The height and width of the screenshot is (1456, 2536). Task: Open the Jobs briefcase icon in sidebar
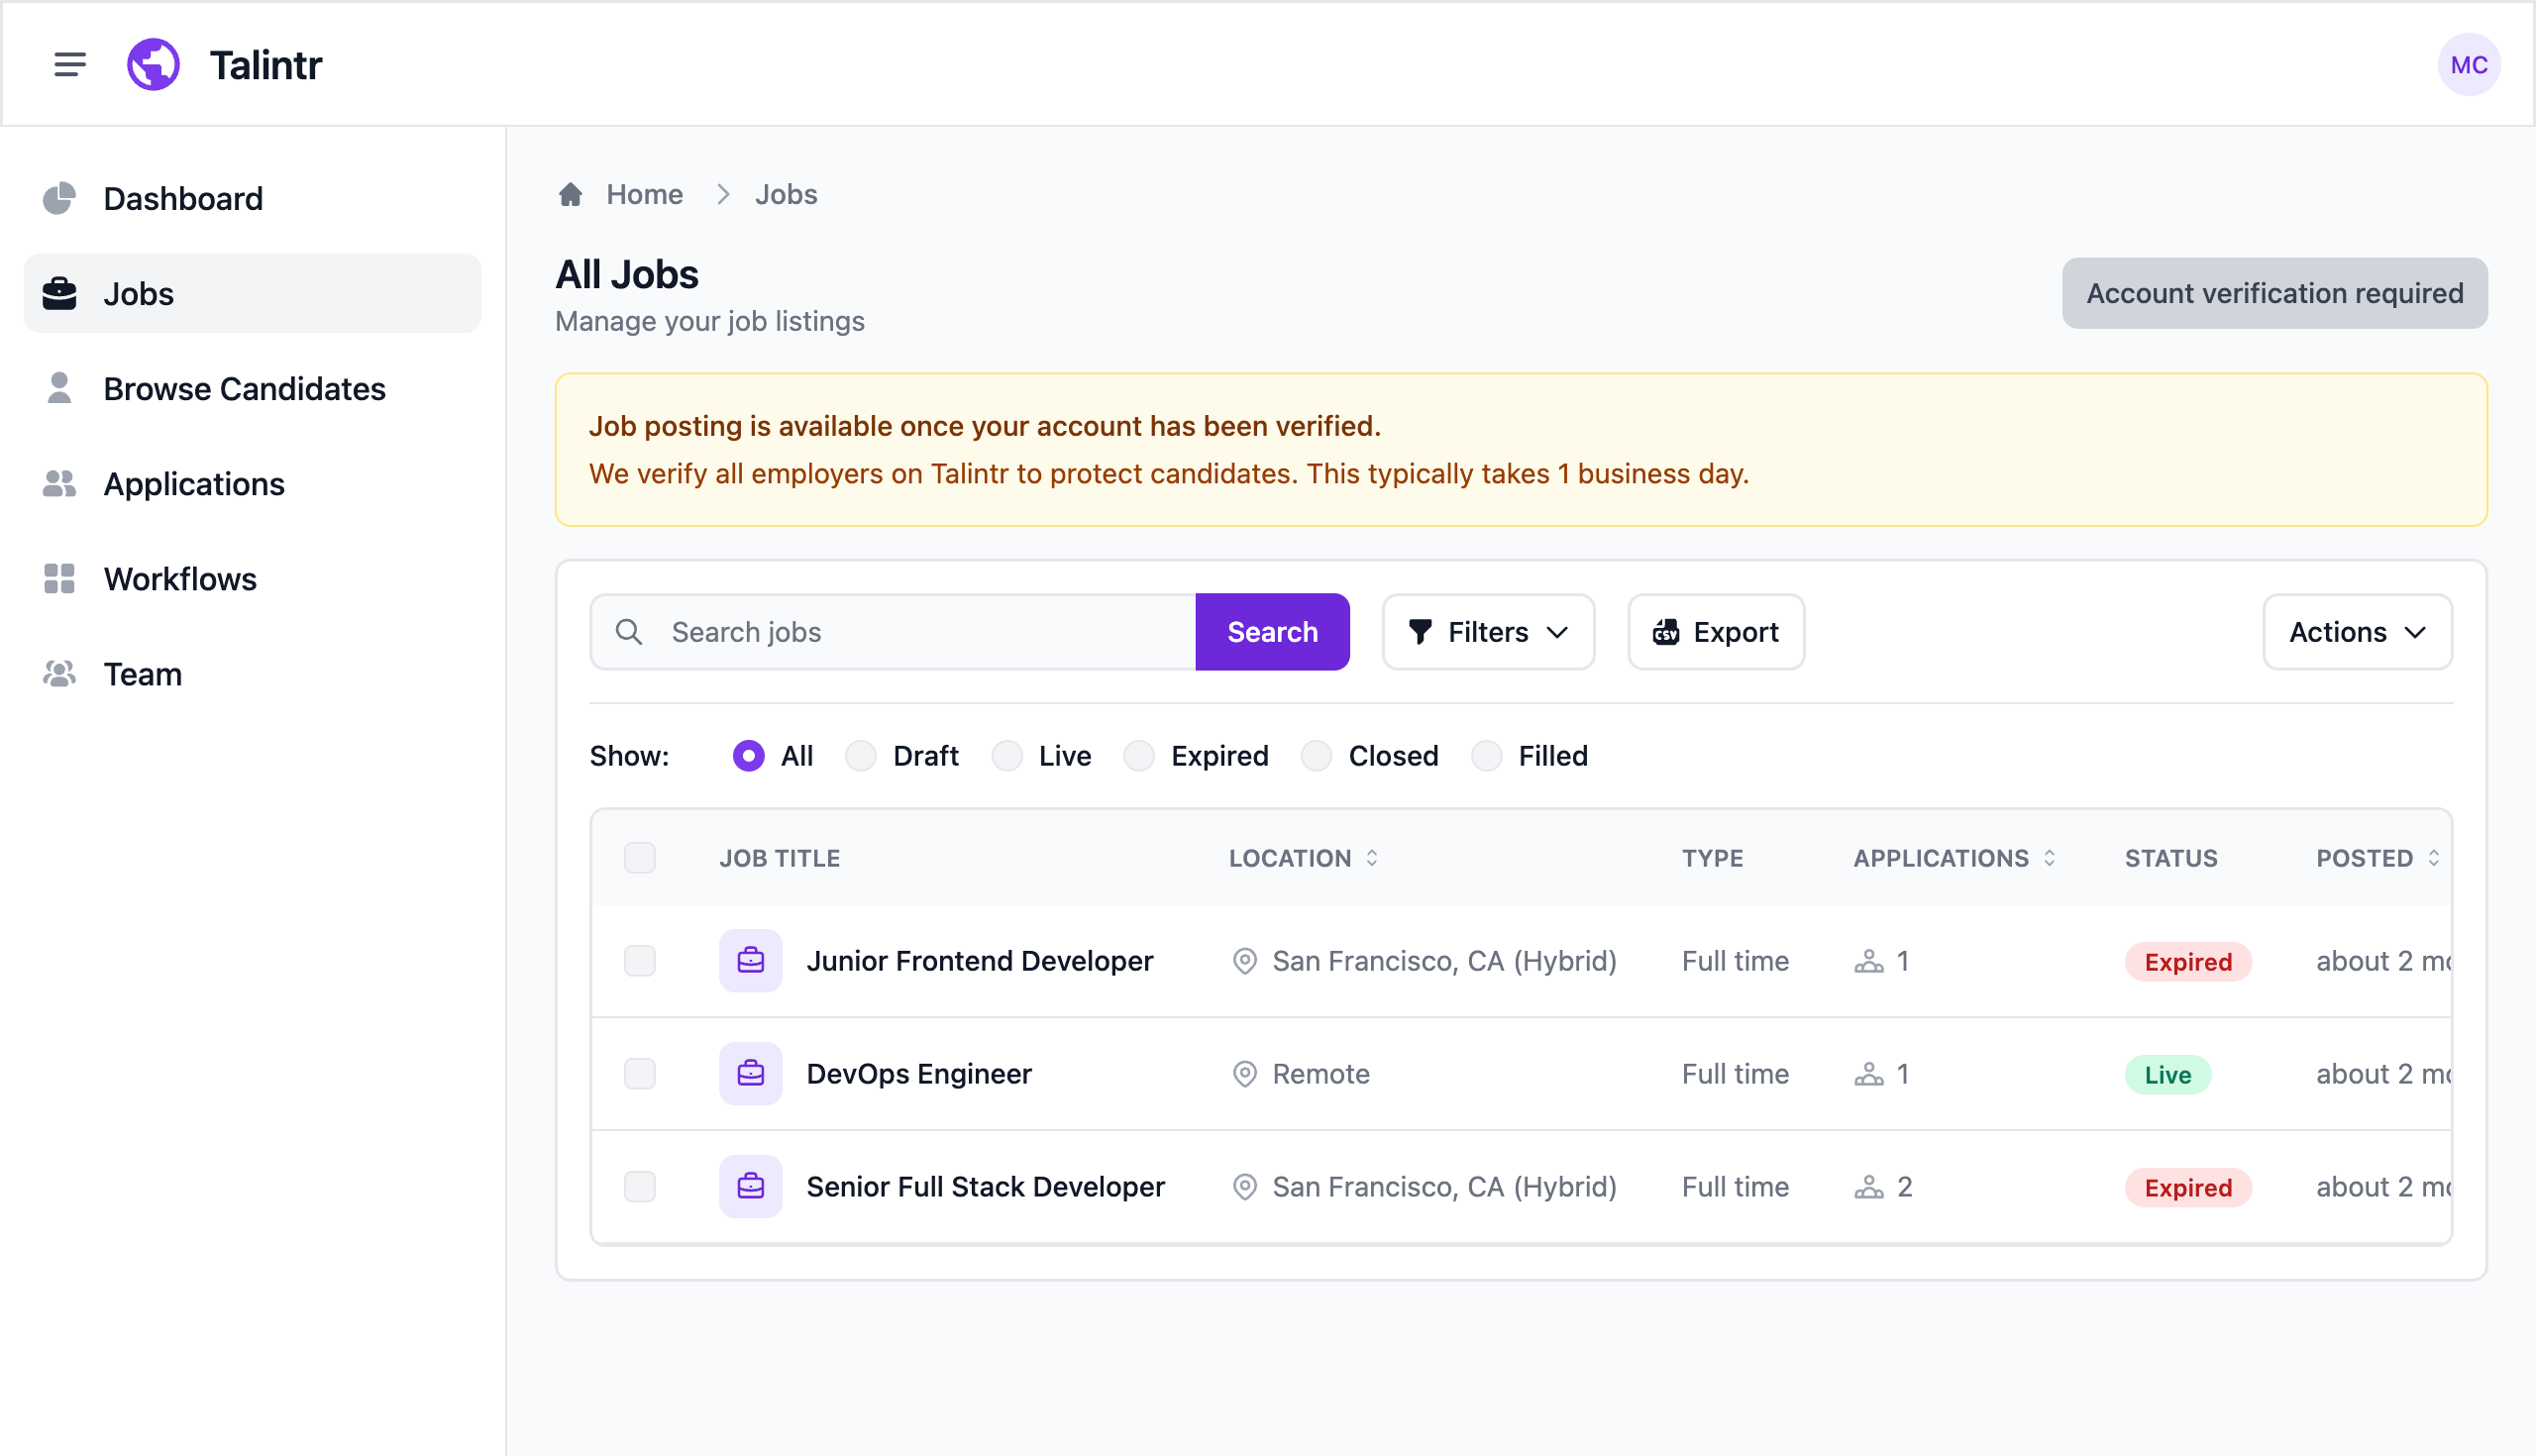59,293
